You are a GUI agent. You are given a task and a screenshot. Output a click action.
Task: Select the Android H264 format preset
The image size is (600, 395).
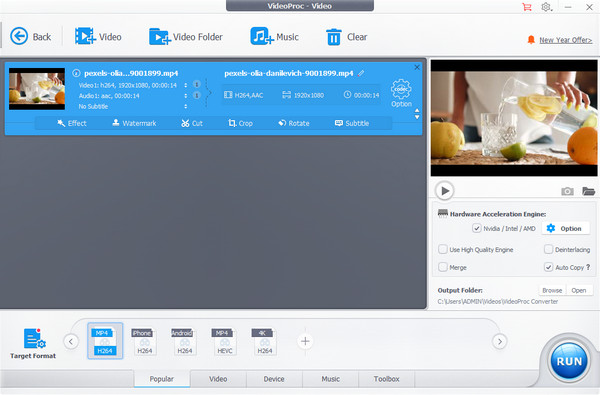(x=184, y=341)
